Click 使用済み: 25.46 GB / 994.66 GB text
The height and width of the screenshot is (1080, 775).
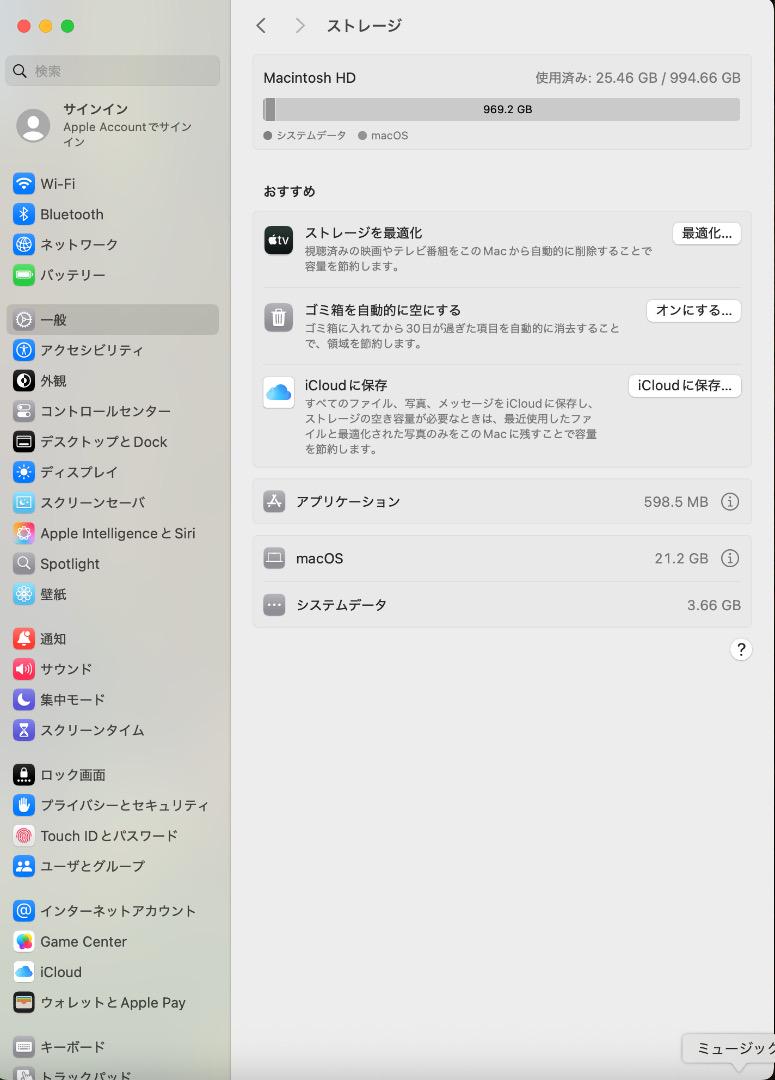[x=638, y=78]
